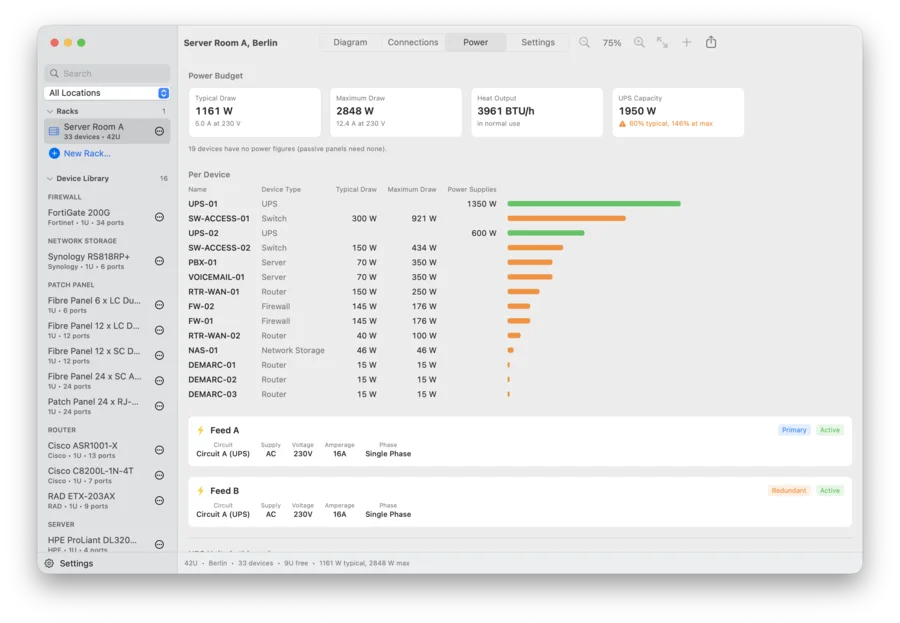The height and width of the screenshot is (623, 900).
Task: Click the plus add icon in toolbar
Action: pos(686,42)
